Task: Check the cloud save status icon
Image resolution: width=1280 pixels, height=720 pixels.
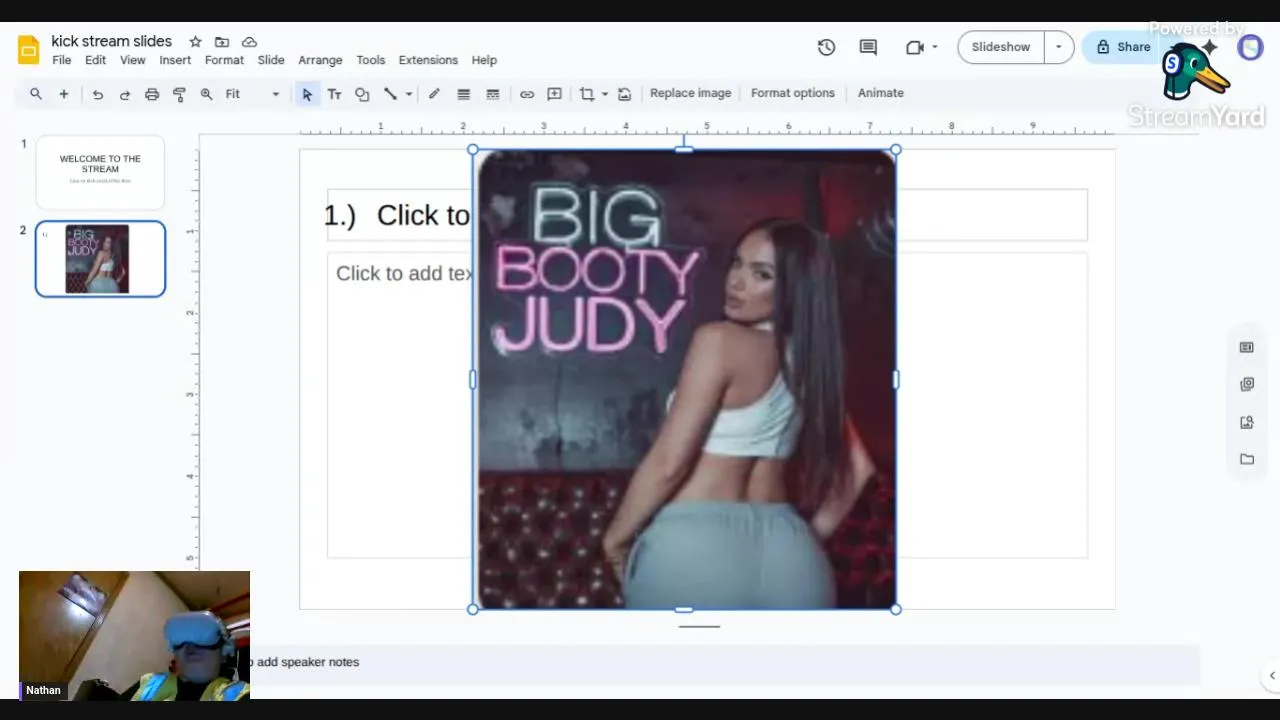Action: 249,42
